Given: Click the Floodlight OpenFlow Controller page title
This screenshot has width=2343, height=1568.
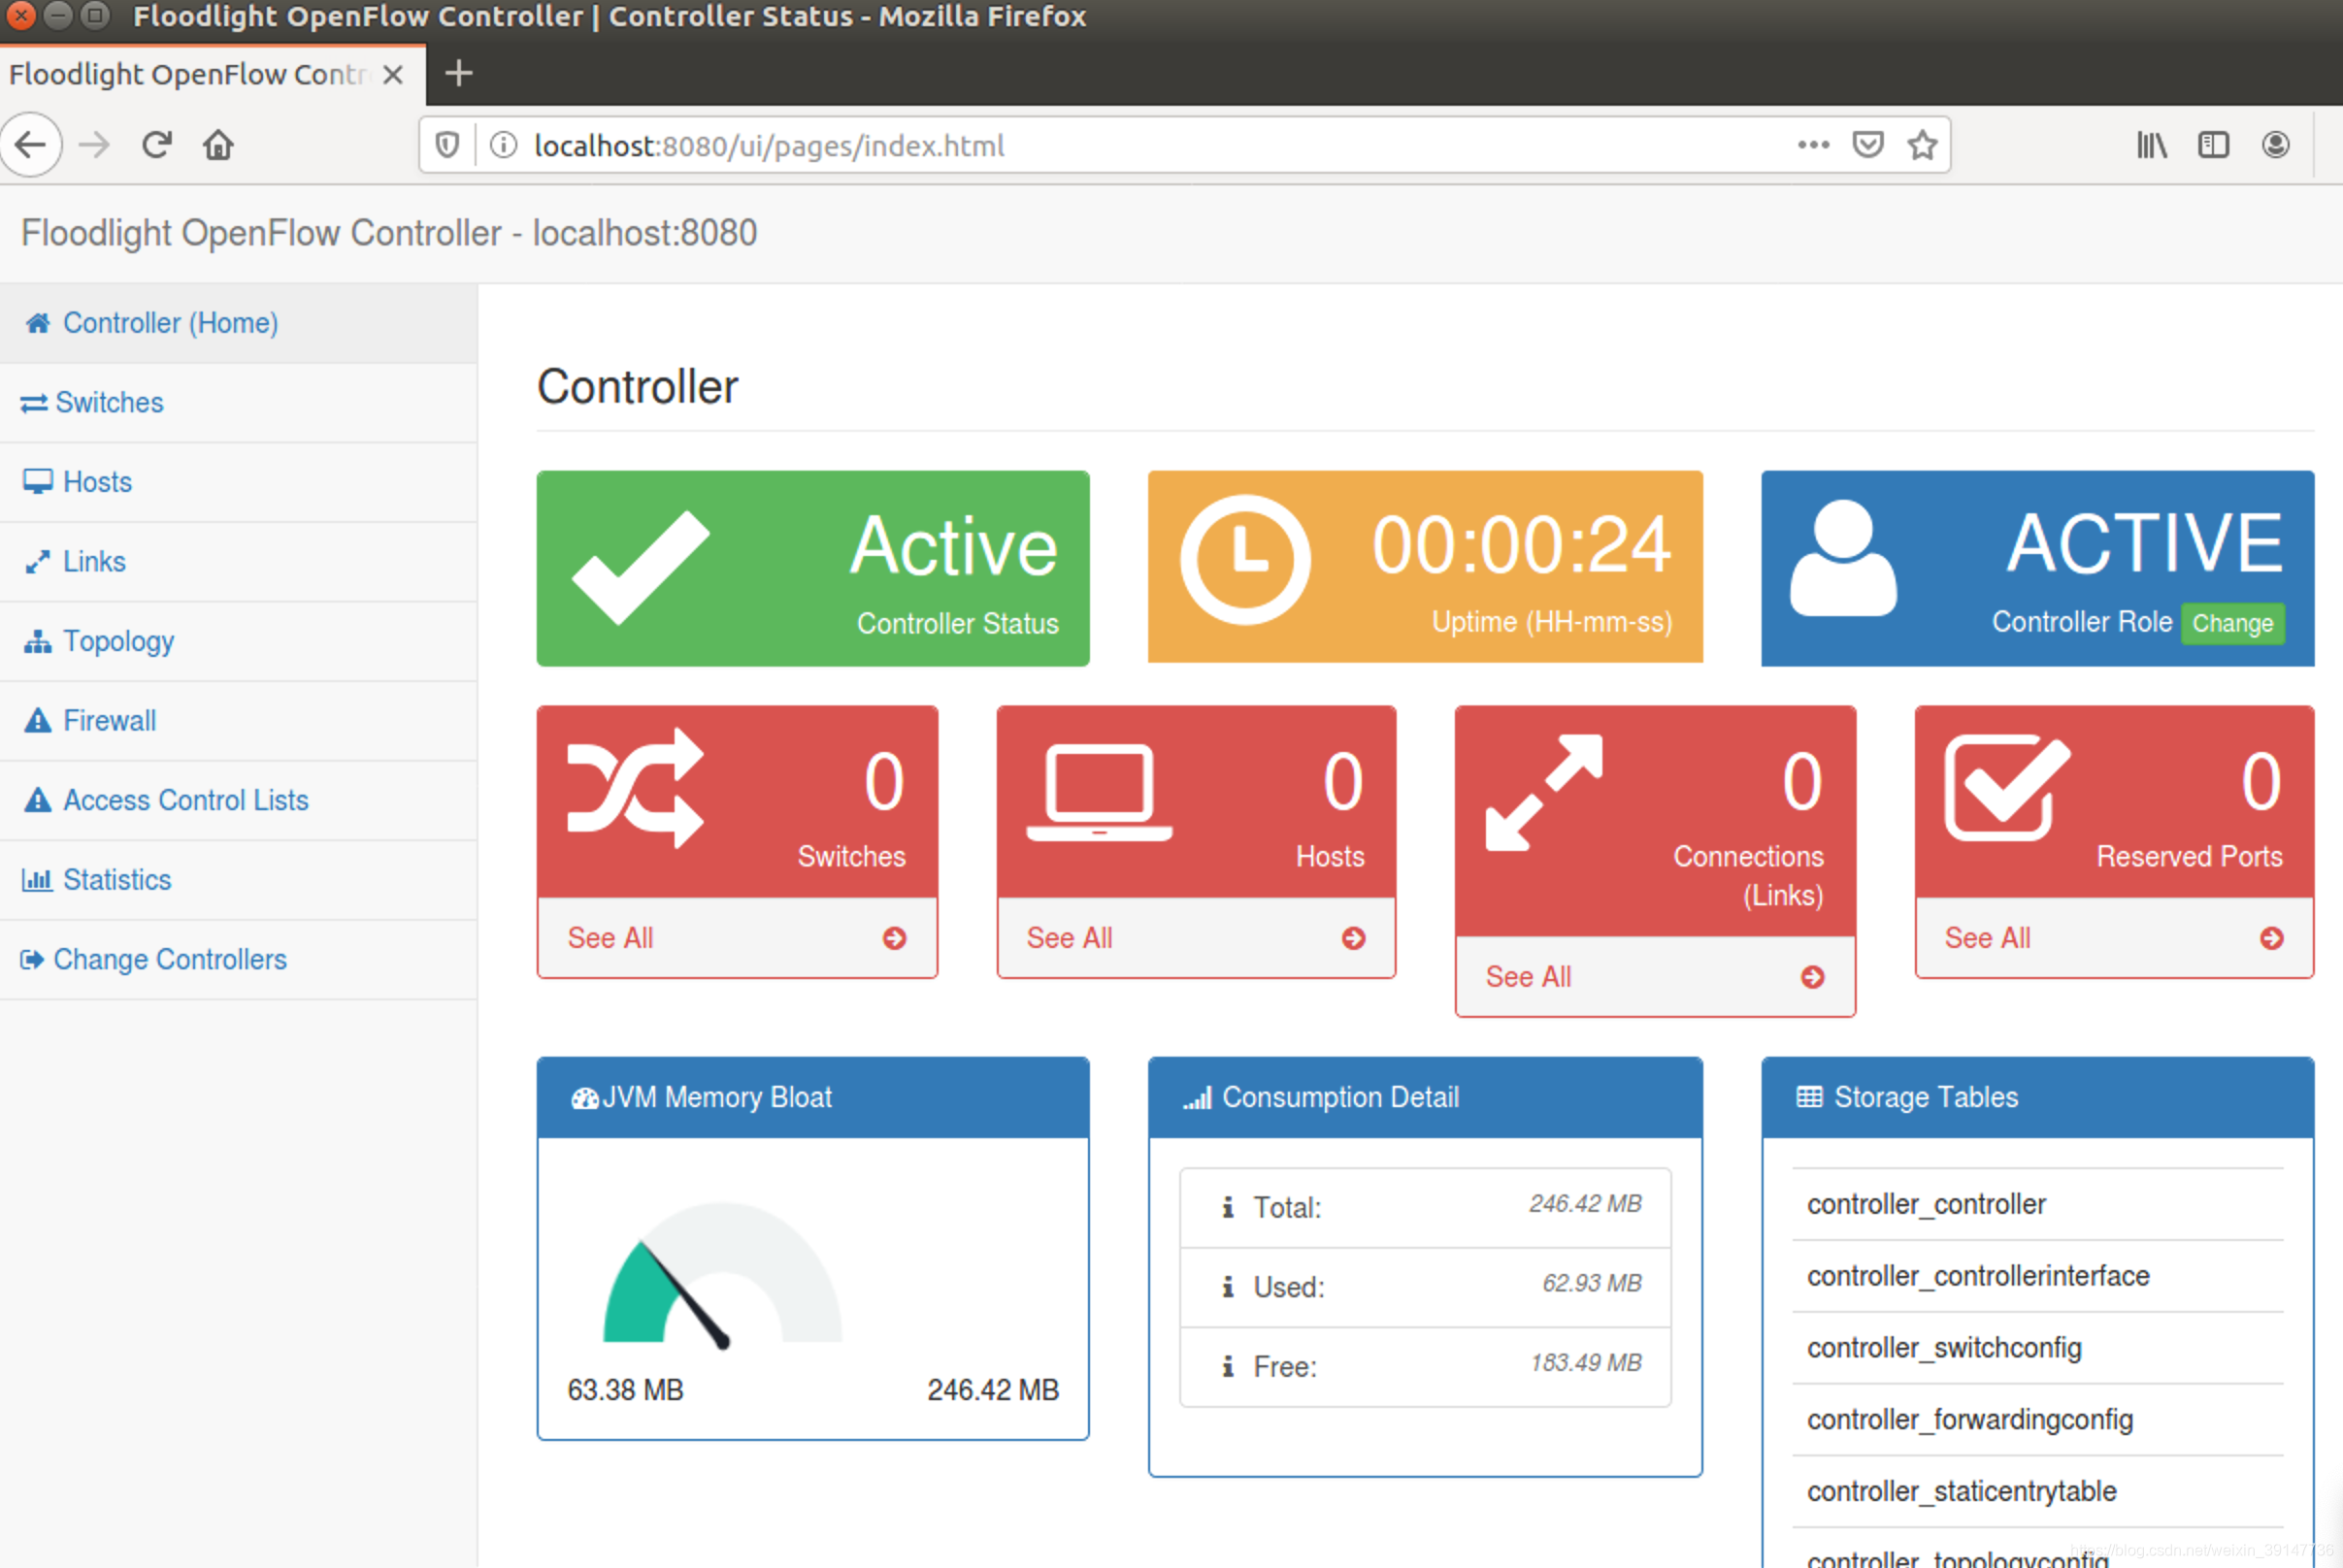Looking at the screenshot, I should tap(389, 233).
